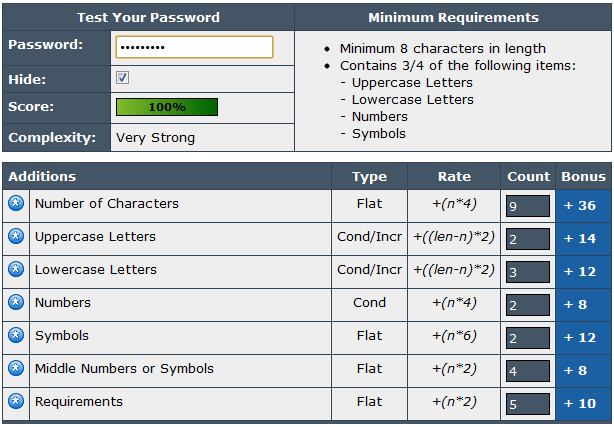Screen dimensions: 614x427
Task: Click the star icon beside Requirements
Action: point(16,401)
